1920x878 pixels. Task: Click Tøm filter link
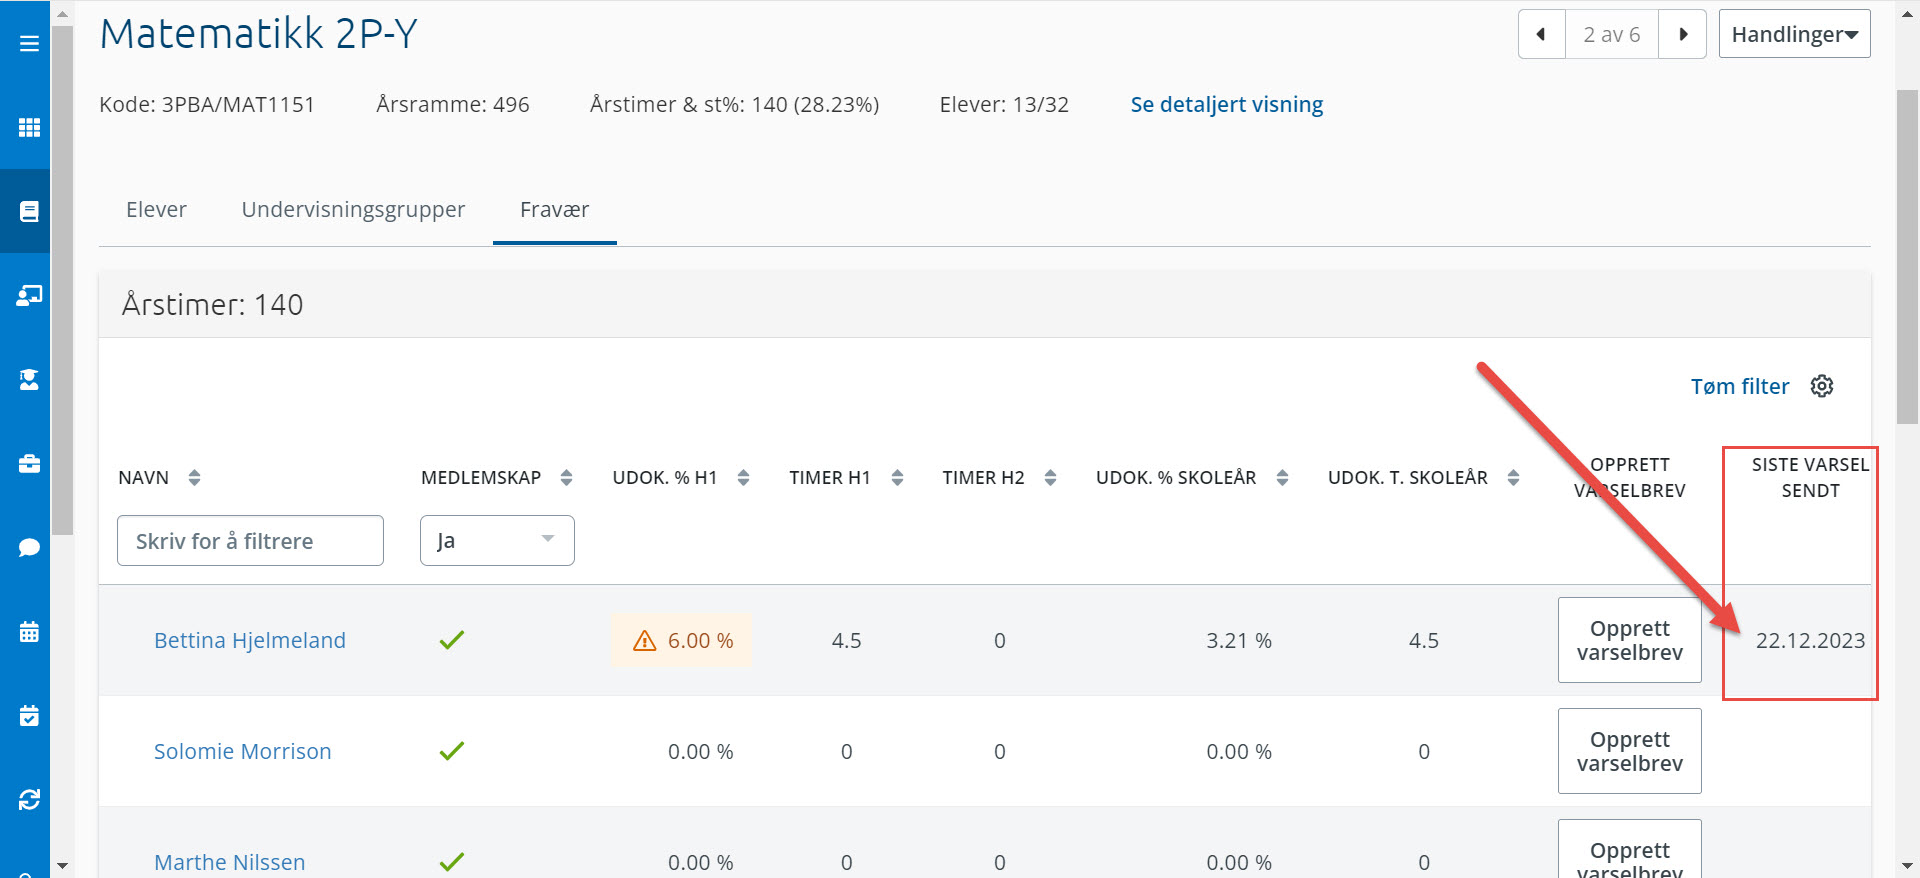1739,386
